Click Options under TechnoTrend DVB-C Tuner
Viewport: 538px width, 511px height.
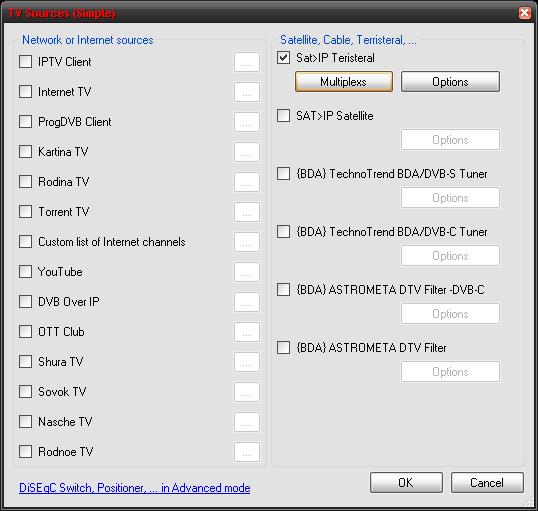pos(450,256)
